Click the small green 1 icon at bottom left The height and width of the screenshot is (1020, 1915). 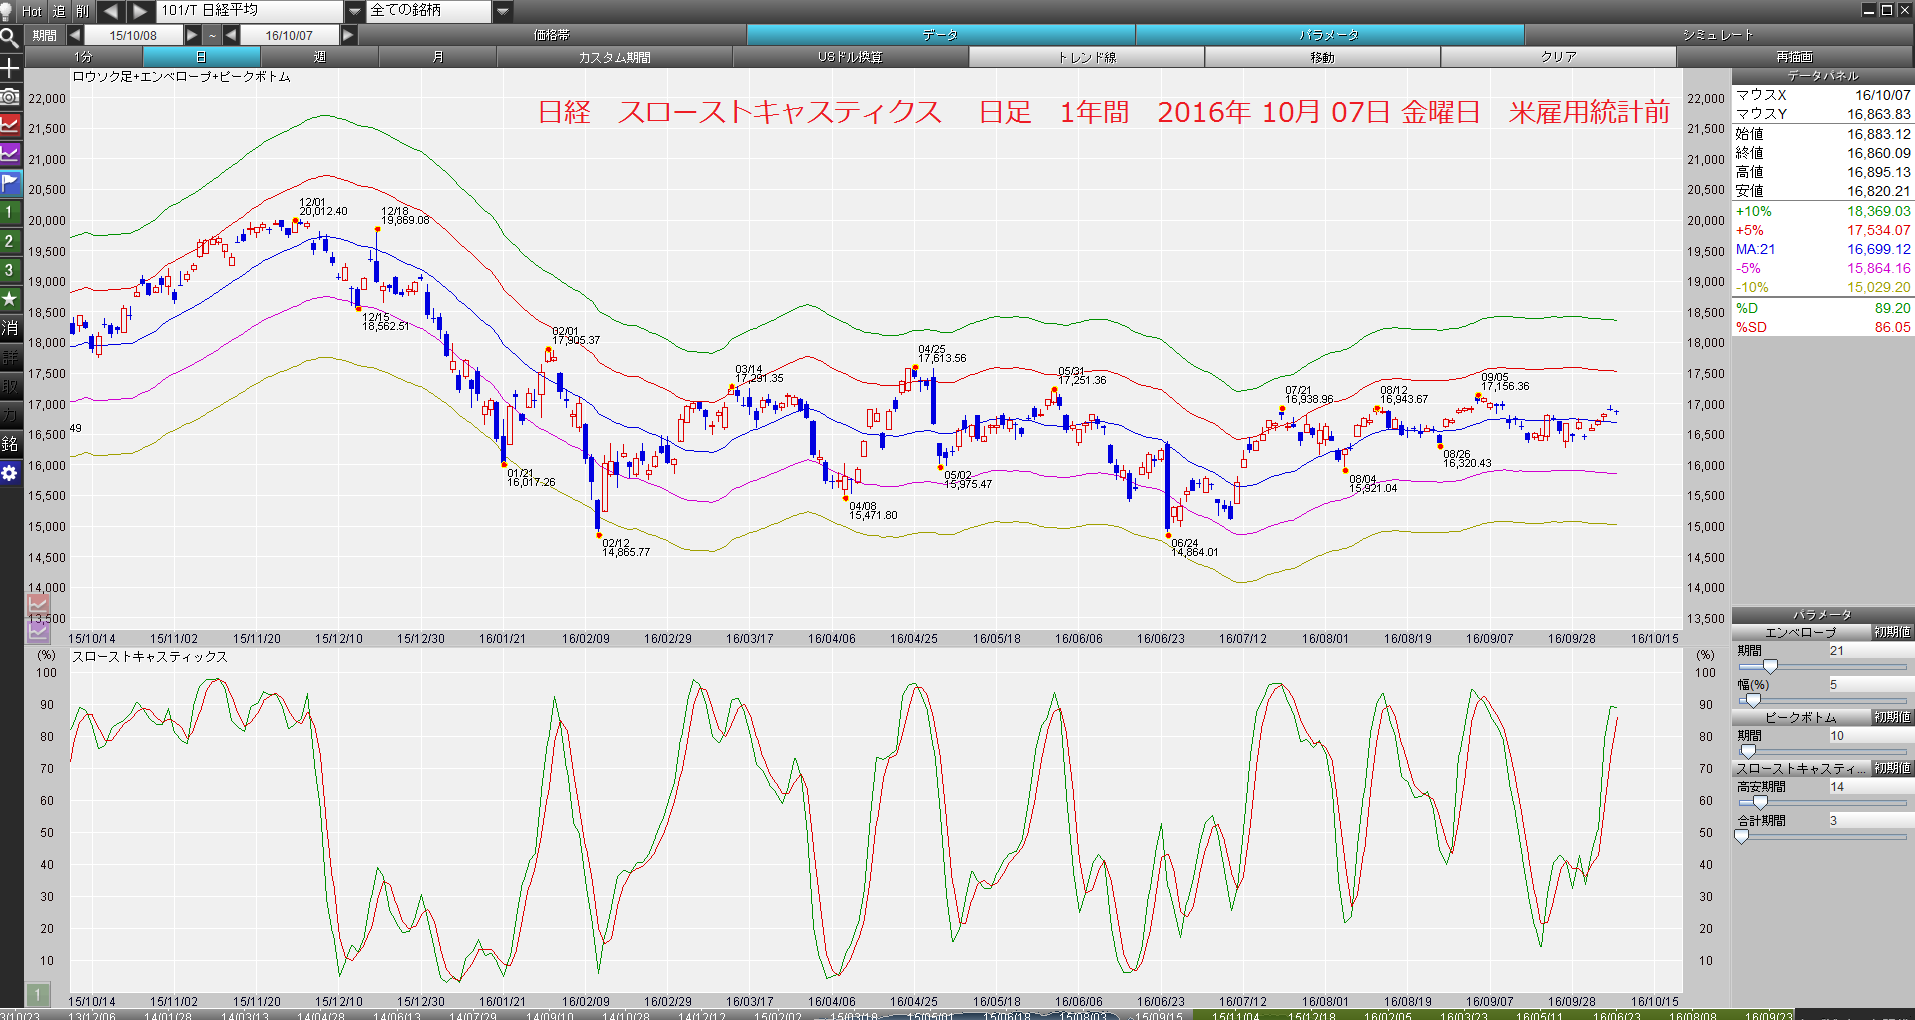point(37,994)
